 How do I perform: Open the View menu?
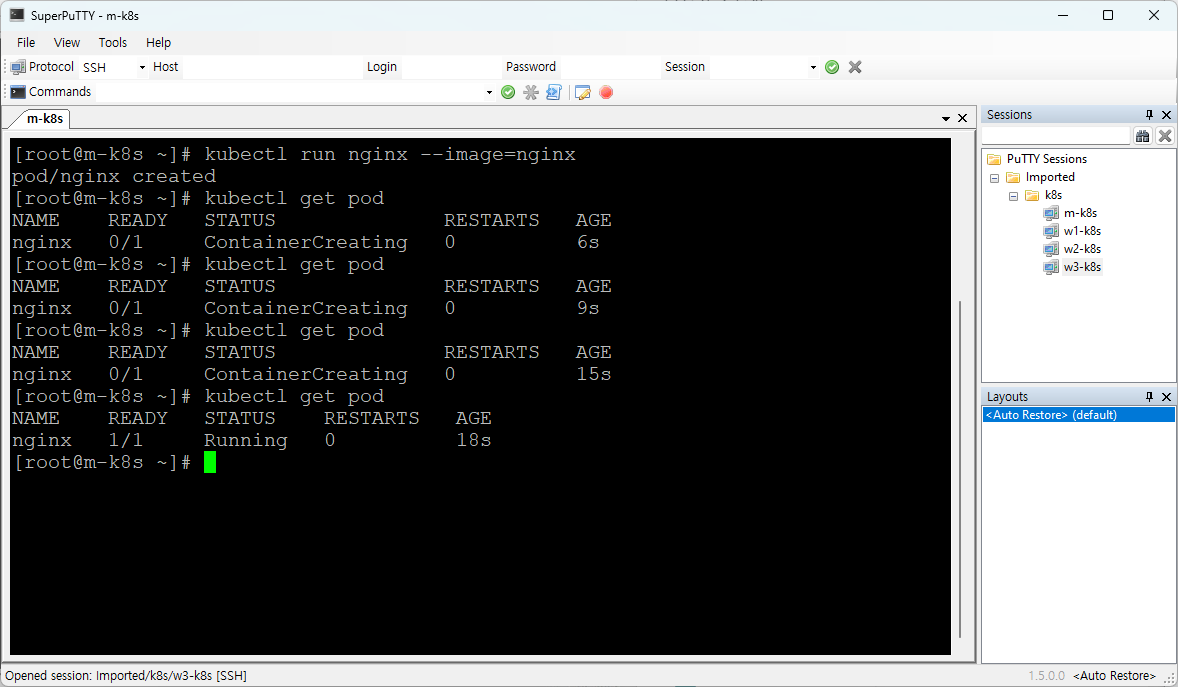pos(67,43)
